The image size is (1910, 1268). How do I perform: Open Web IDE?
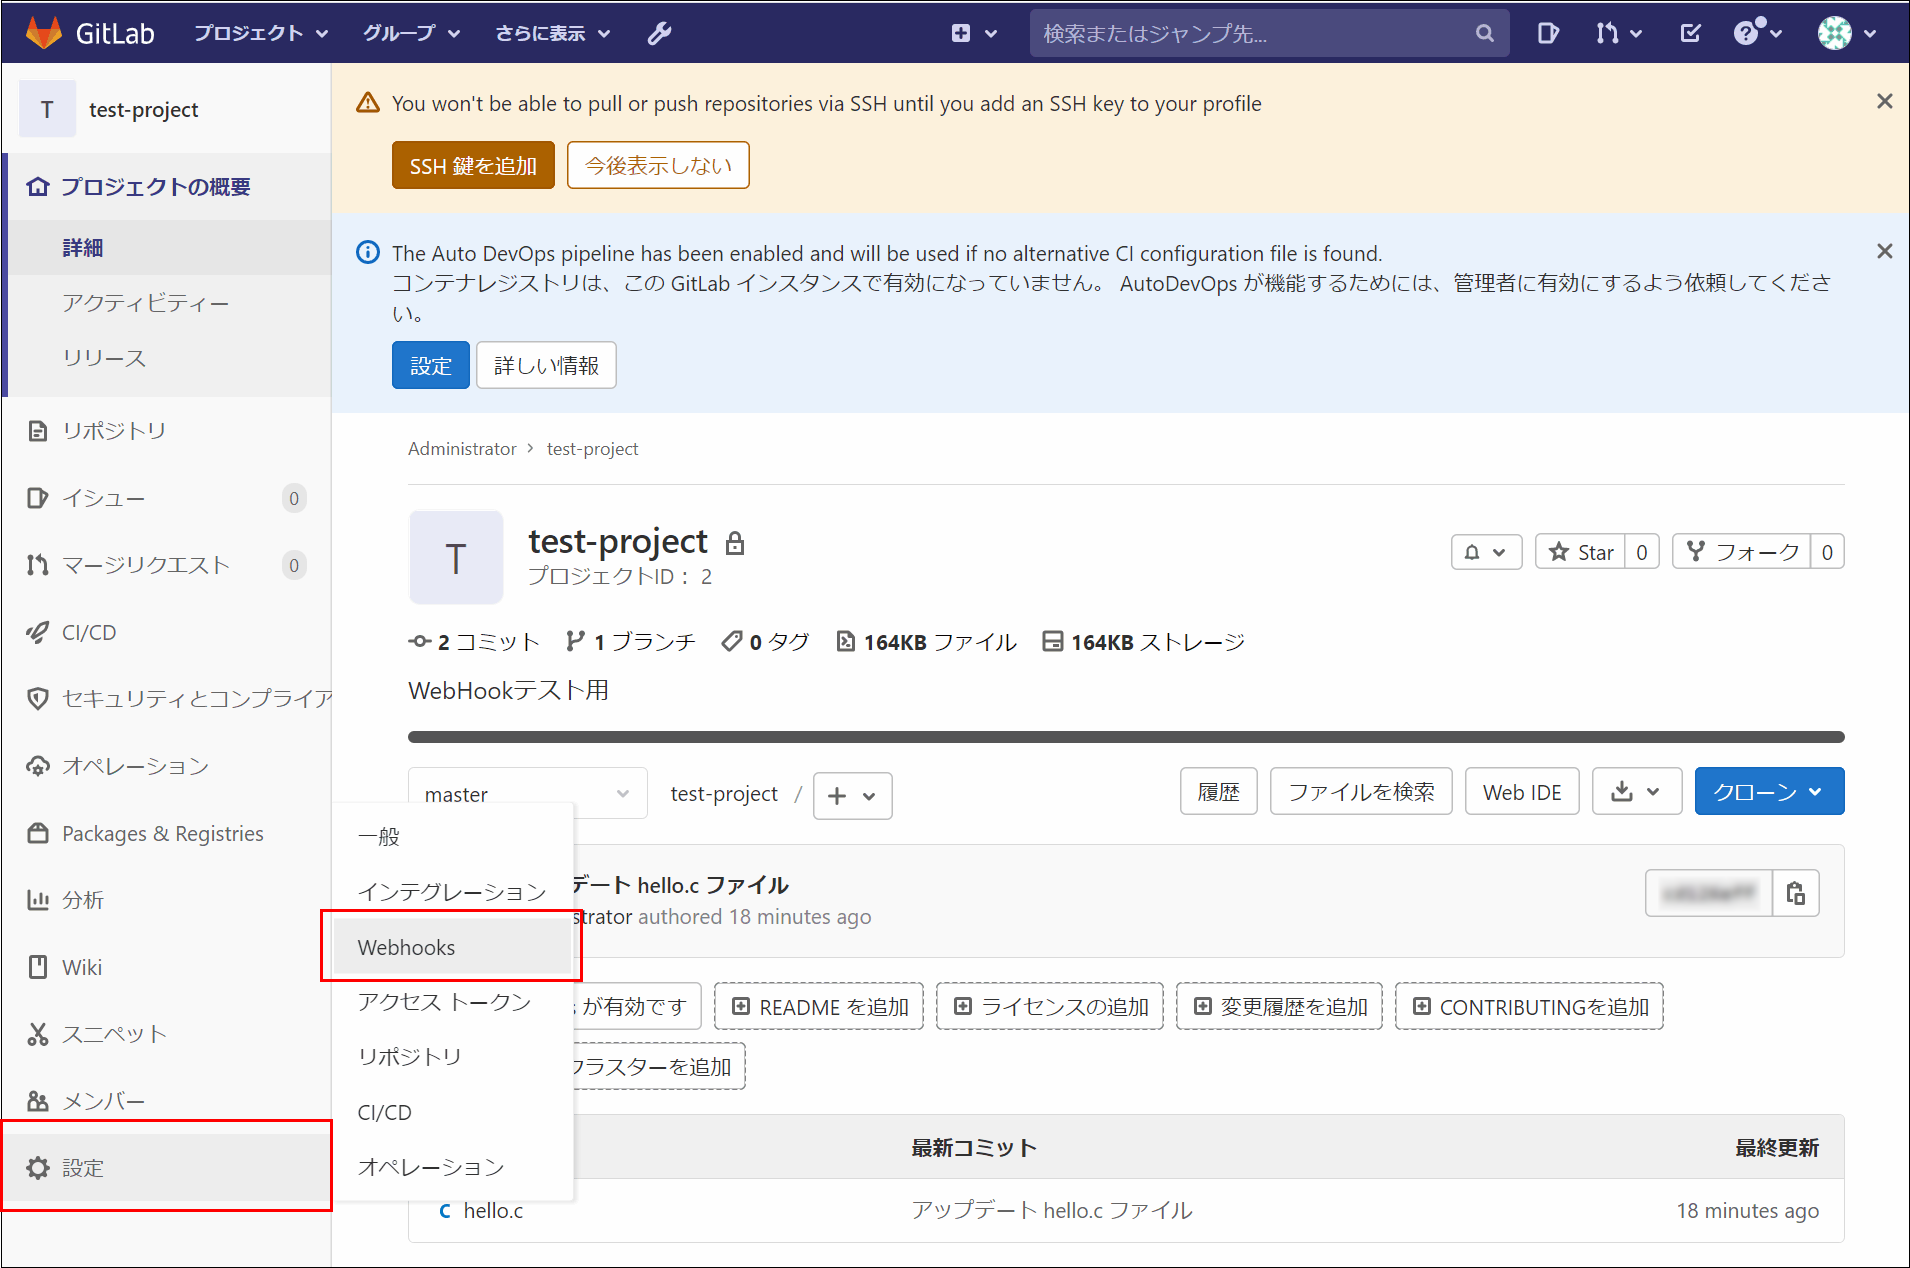click(1522, 792)
